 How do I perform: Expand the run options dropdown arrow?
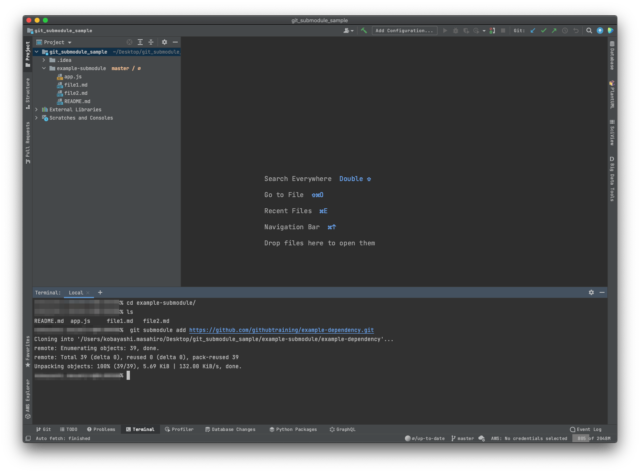click(x=484, y=31)
